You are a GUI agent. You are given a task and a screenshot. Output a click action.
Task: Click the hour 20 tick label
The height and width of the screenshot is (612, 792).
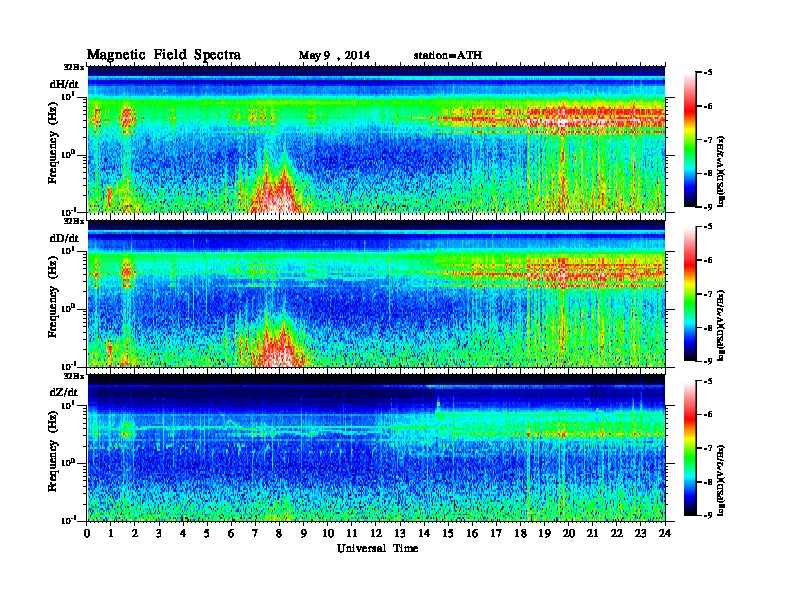click(569, 533)
